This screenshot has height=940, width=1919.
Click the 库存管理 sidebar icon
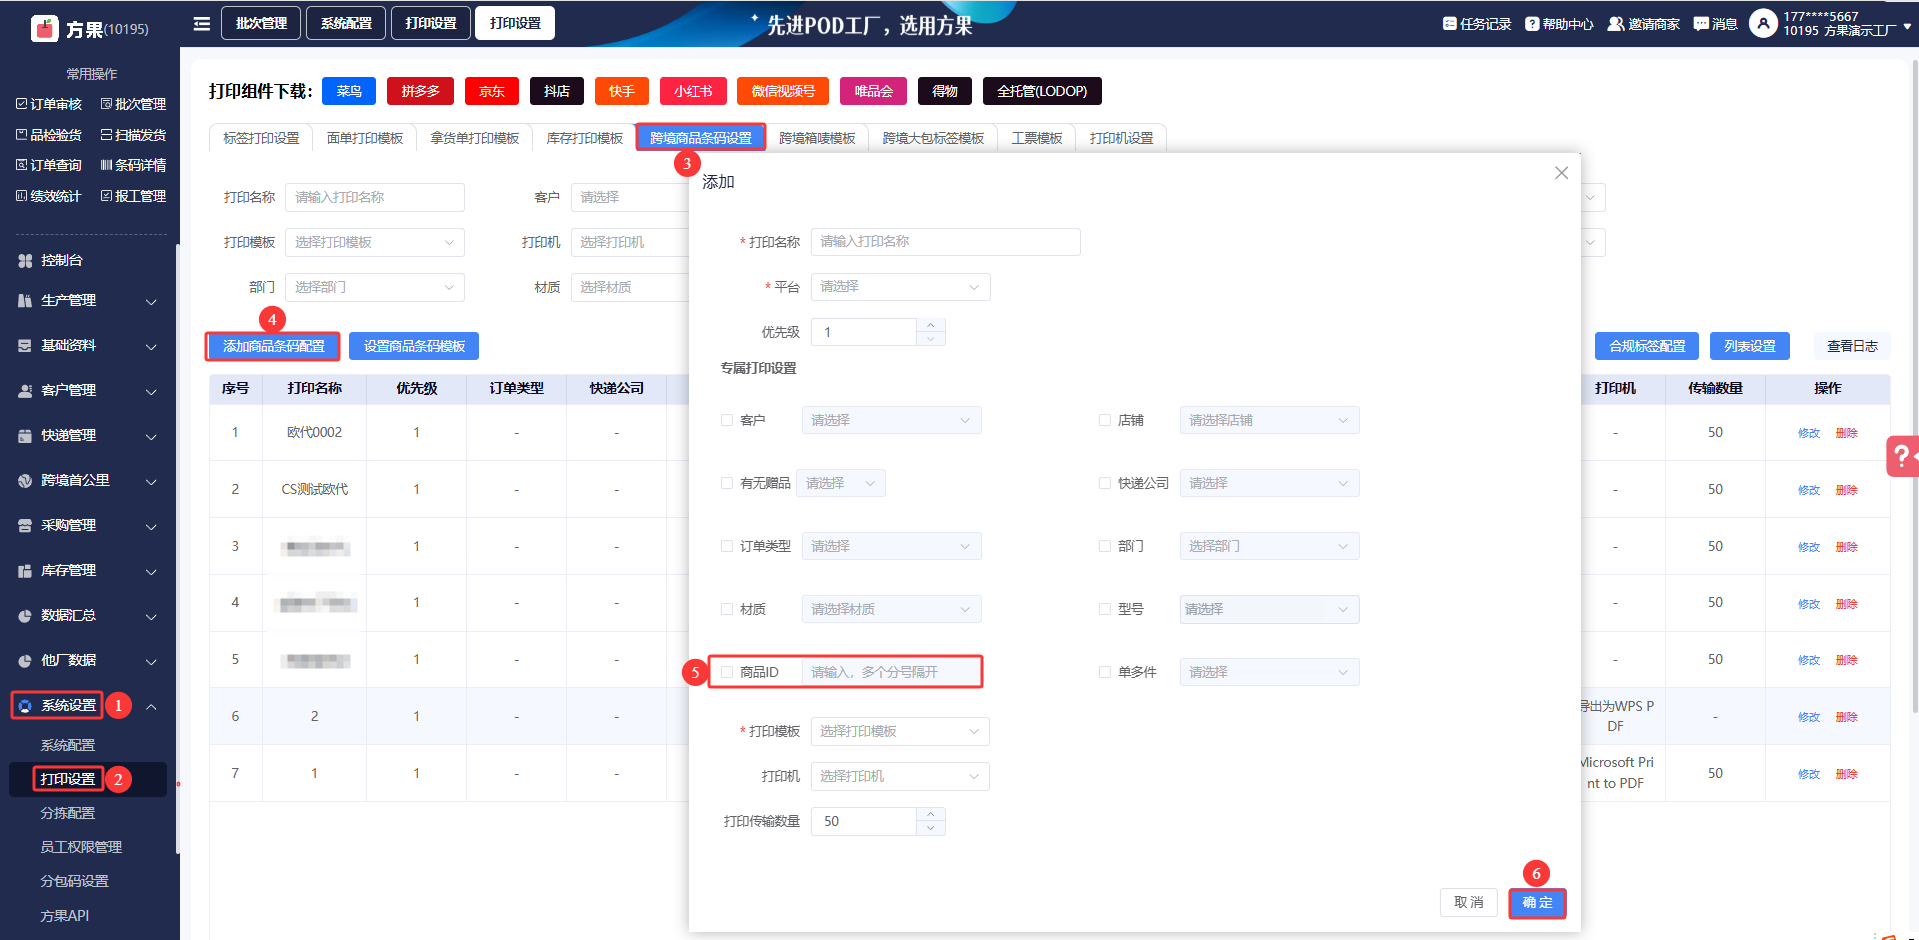pos(25,570)
